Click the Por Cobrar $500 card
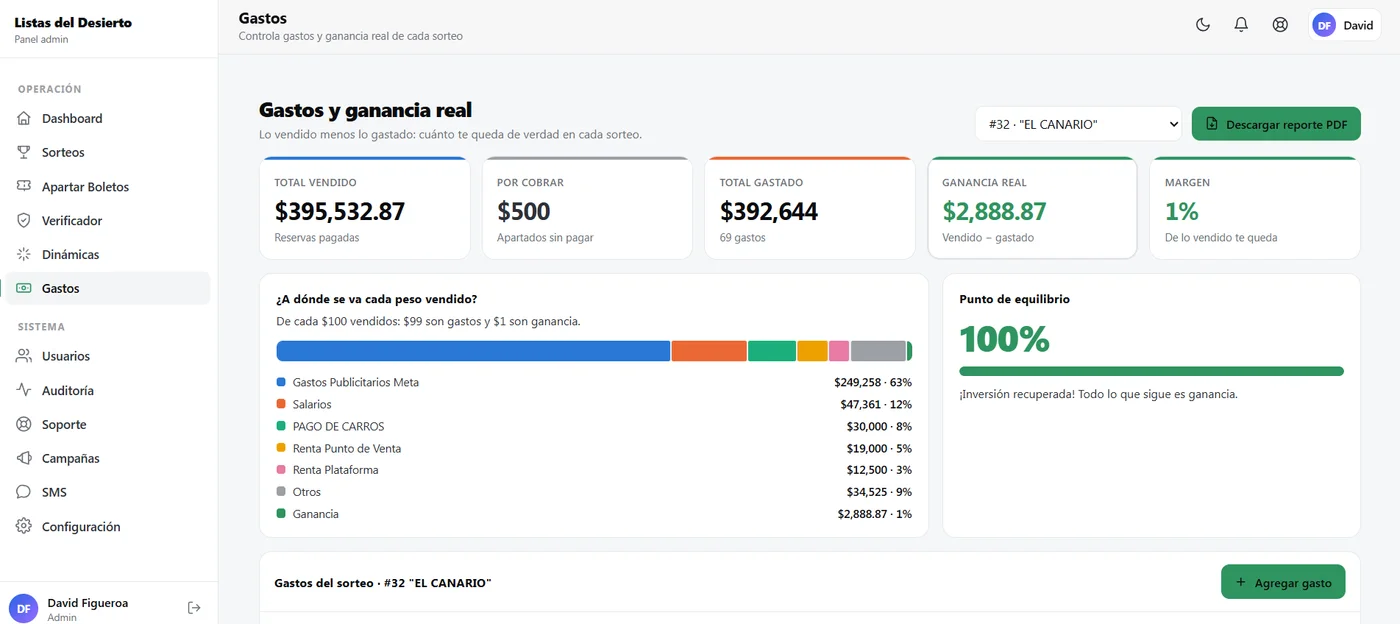 [x=587, y=208]
